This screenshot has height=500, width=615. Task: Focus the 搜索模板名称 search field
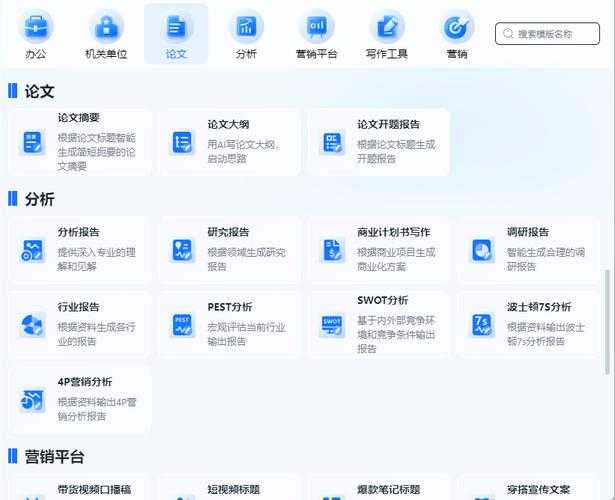tap(547, 34)
